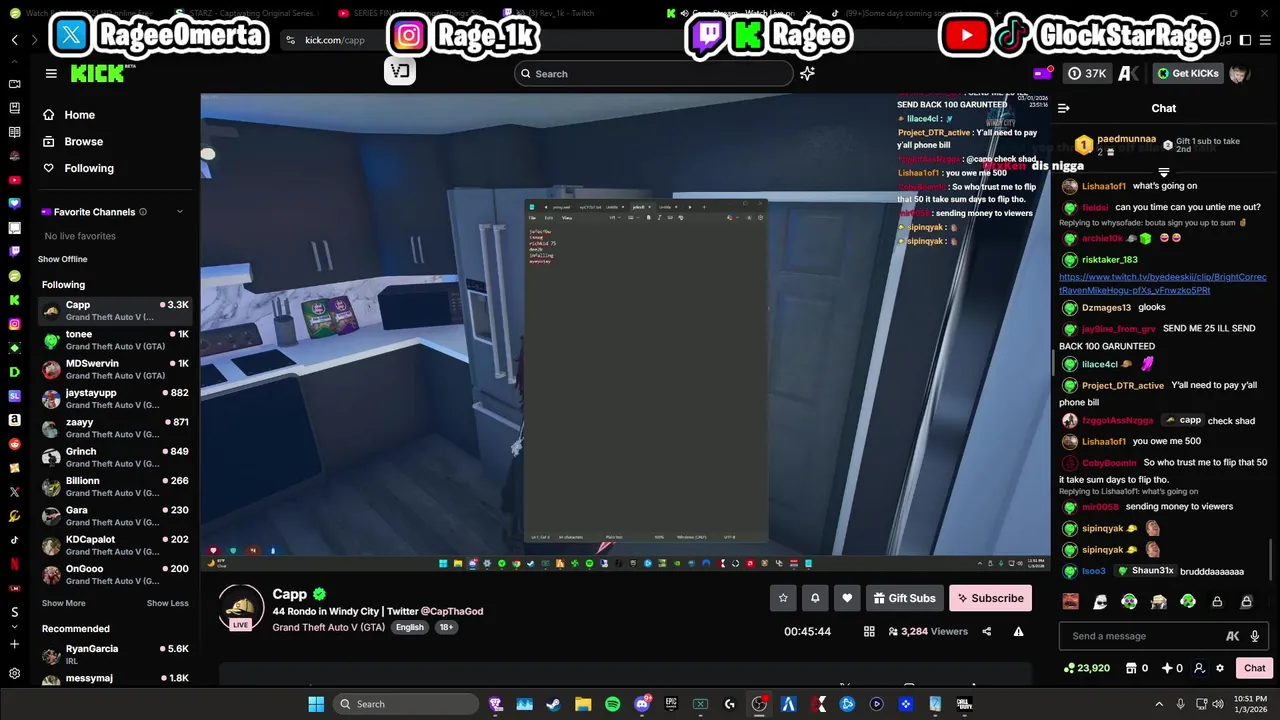Open Browse in Kick's sidebar

[84, 142]
